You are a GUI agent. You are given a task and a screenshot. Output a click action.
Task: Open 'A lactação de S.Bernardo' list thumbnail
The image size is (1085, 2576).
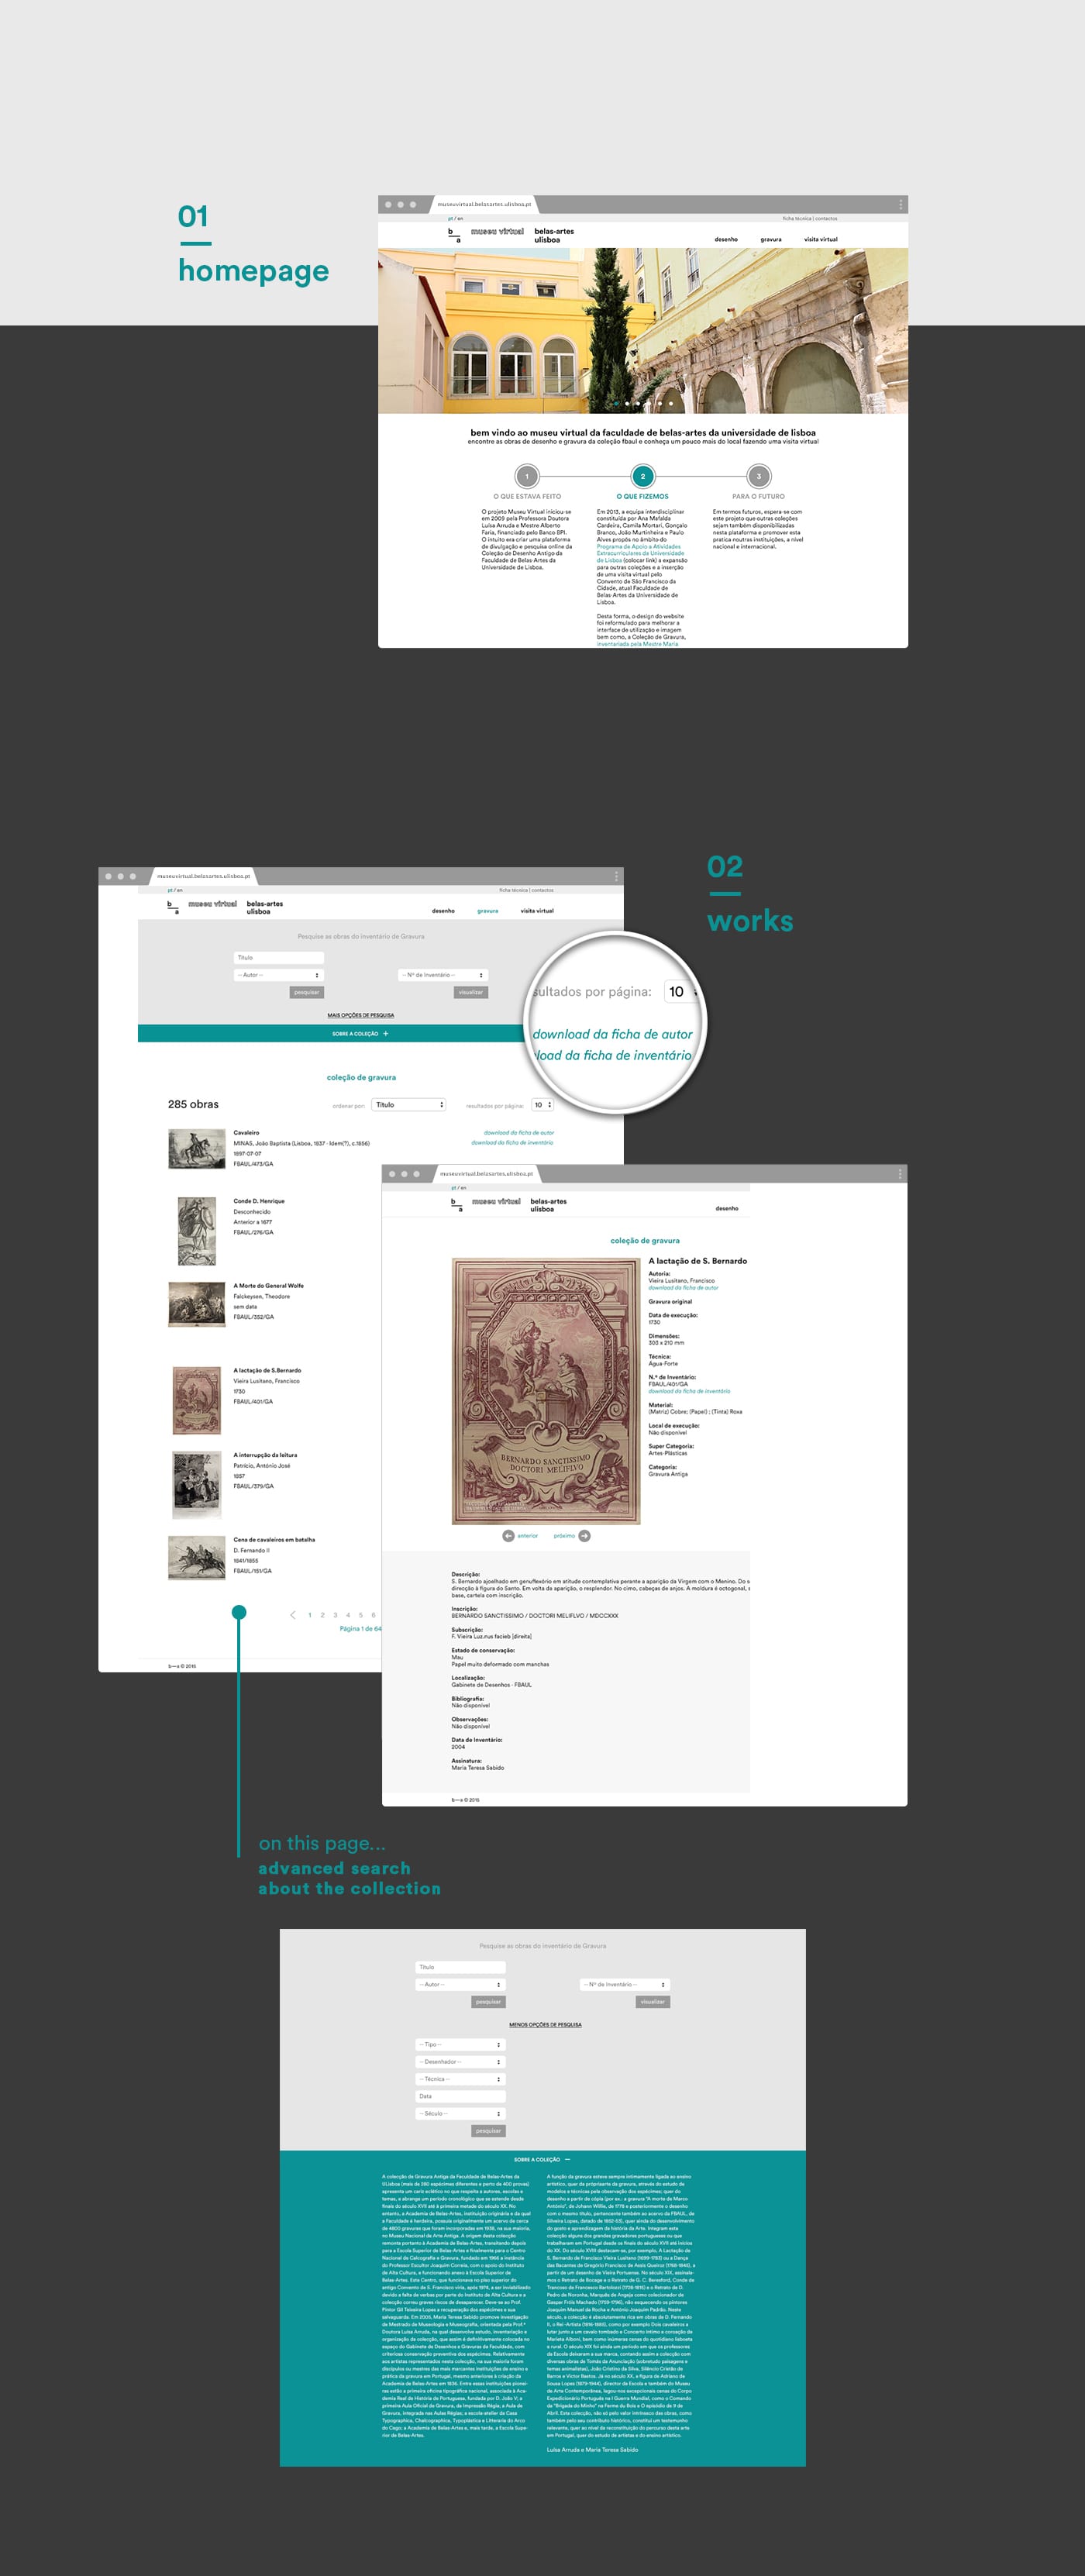[x=197, y=1400]
